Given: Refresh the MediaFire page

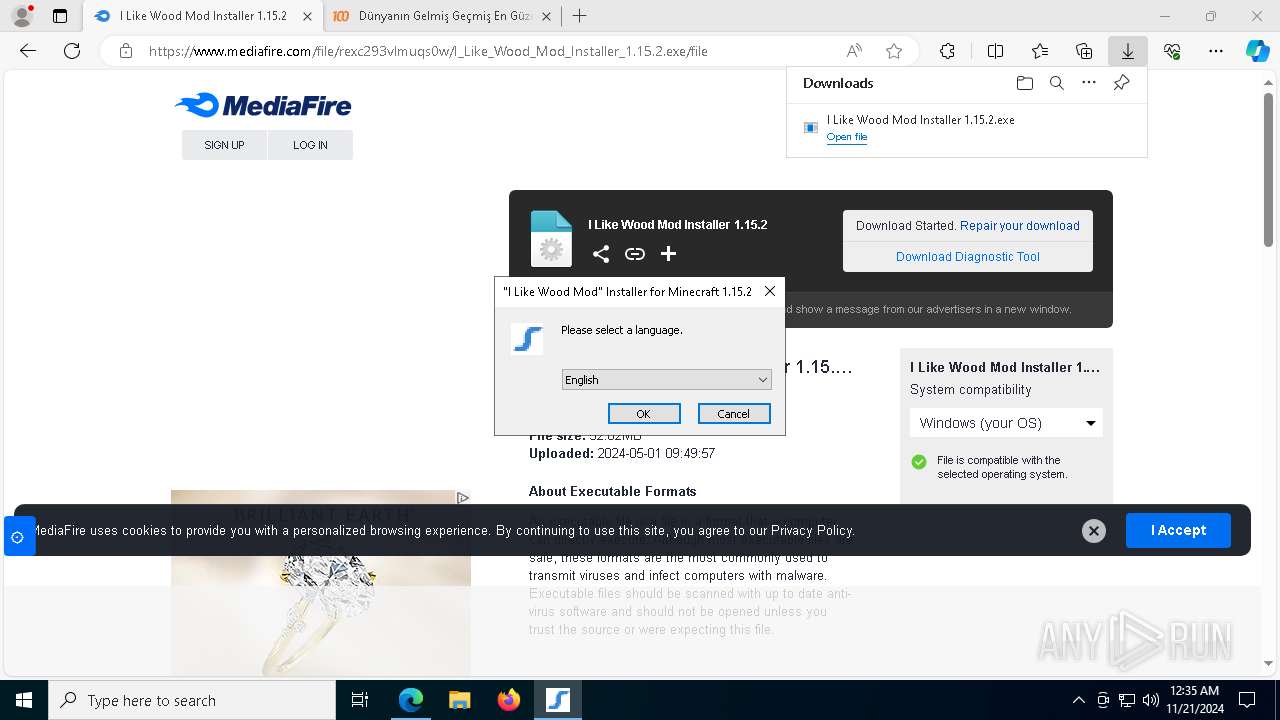Looking at the screenshot, I should [x=72, y=51].
